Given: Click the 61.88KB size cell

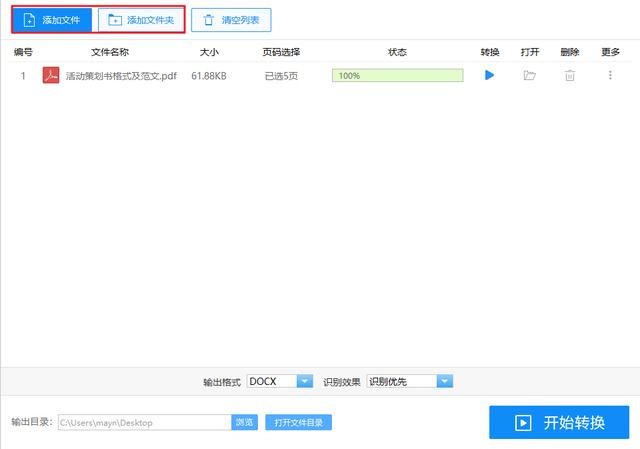Looking at the screenshot, I should (x=209, y=76).
